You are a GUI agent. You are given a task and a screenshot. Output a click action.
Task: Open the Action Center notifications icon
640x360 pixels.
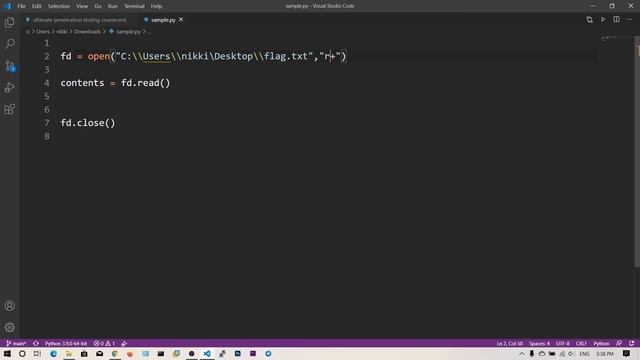(626, 353)
